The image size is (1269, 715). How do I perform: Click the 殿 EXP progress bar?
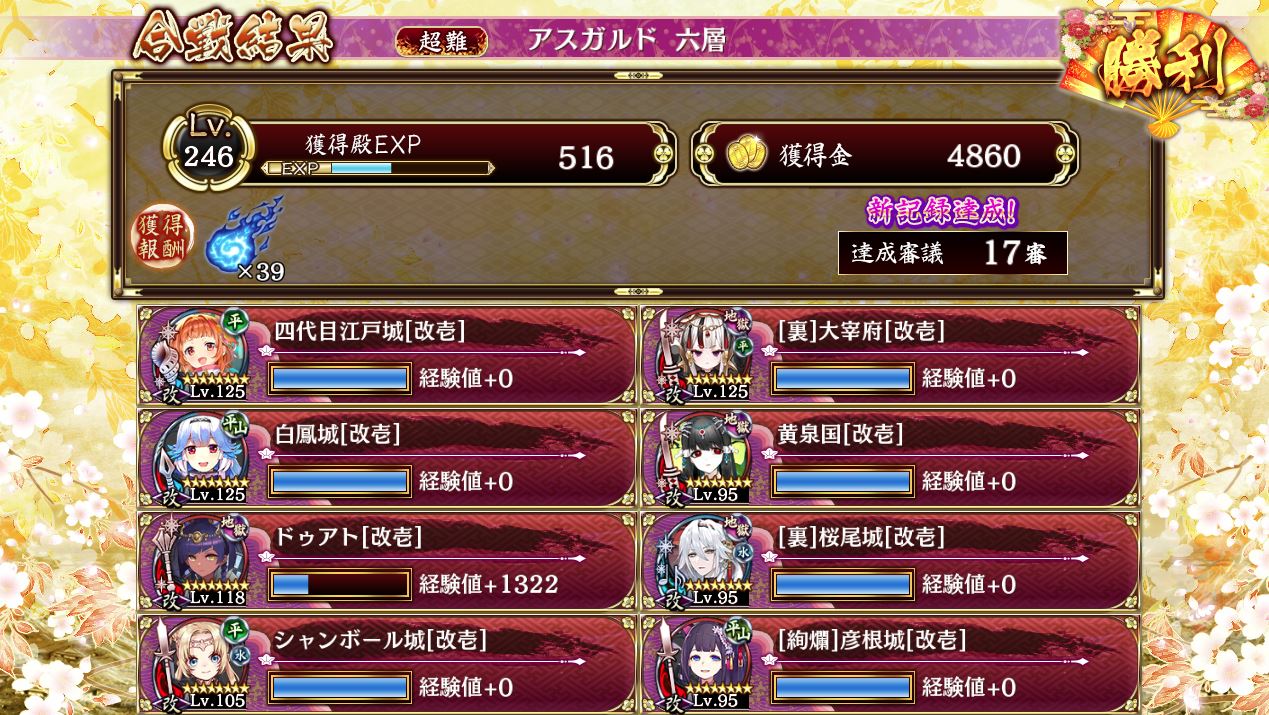click(378, 168)
